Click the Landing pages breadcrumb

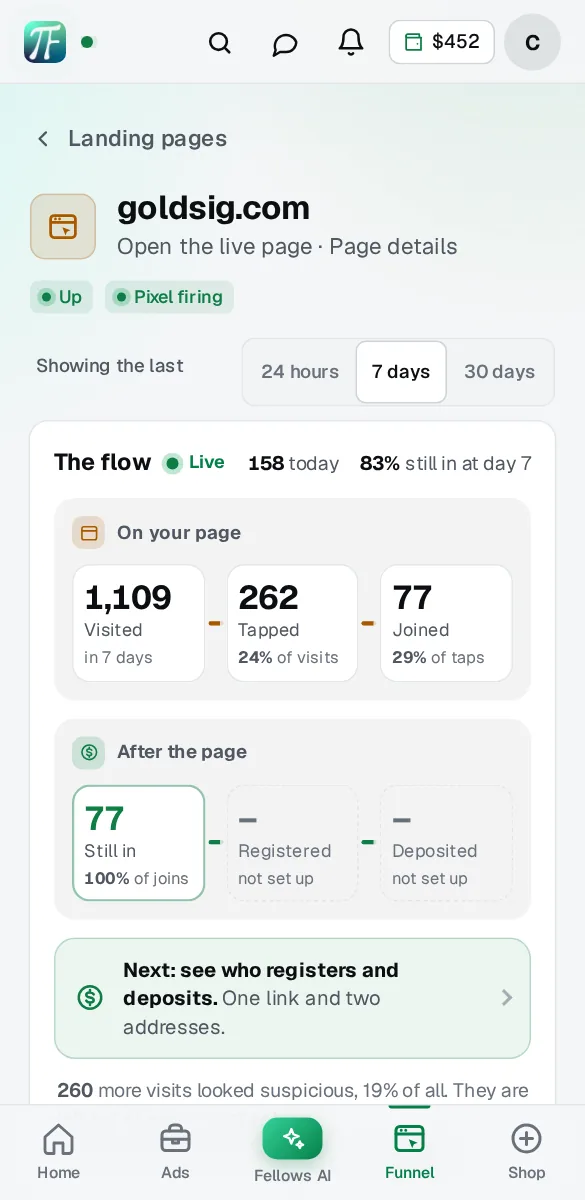147,139
